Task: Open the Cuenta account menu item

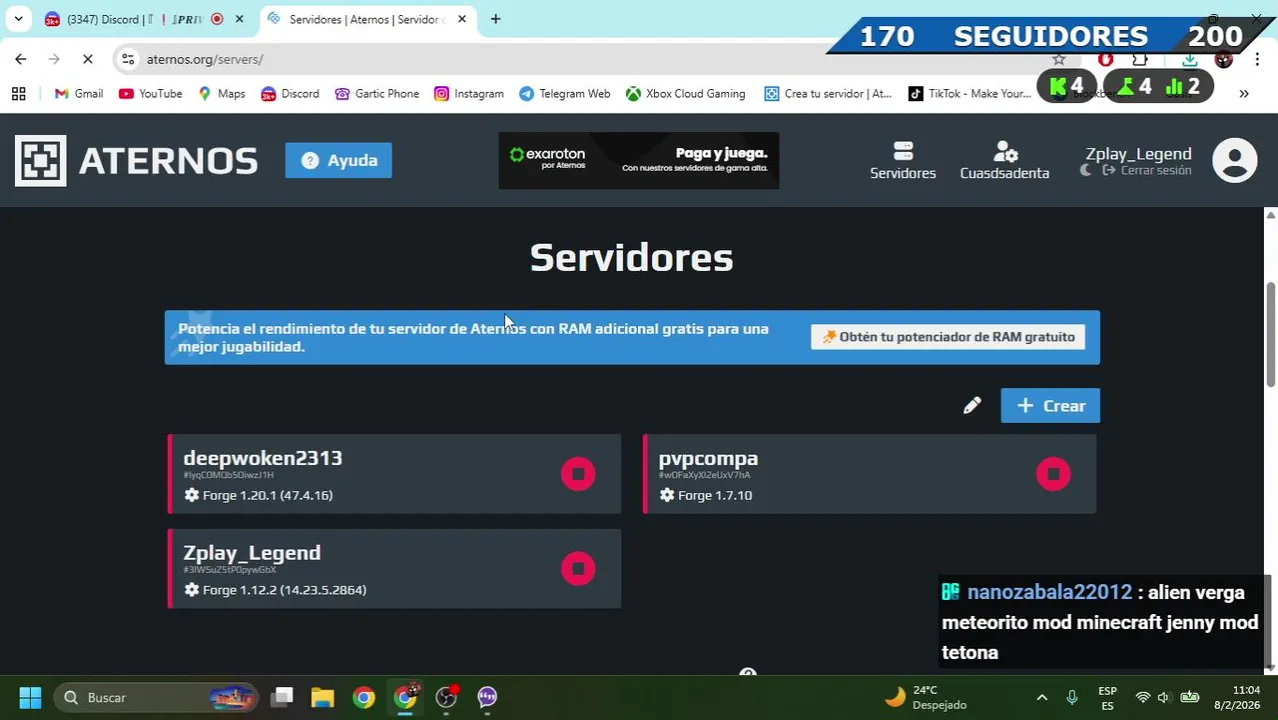Action: coord(1004,160)
